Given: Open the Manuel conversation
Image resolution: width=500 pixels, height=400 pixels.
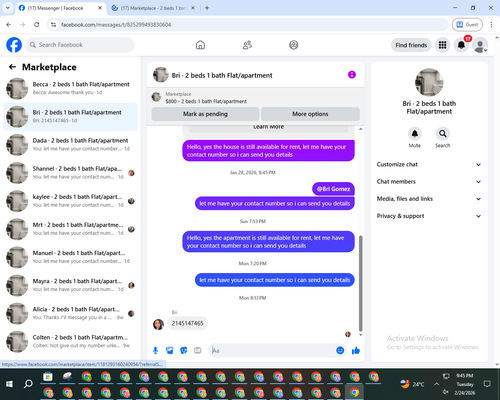Looking at the screenshot, I should point(70,257).
